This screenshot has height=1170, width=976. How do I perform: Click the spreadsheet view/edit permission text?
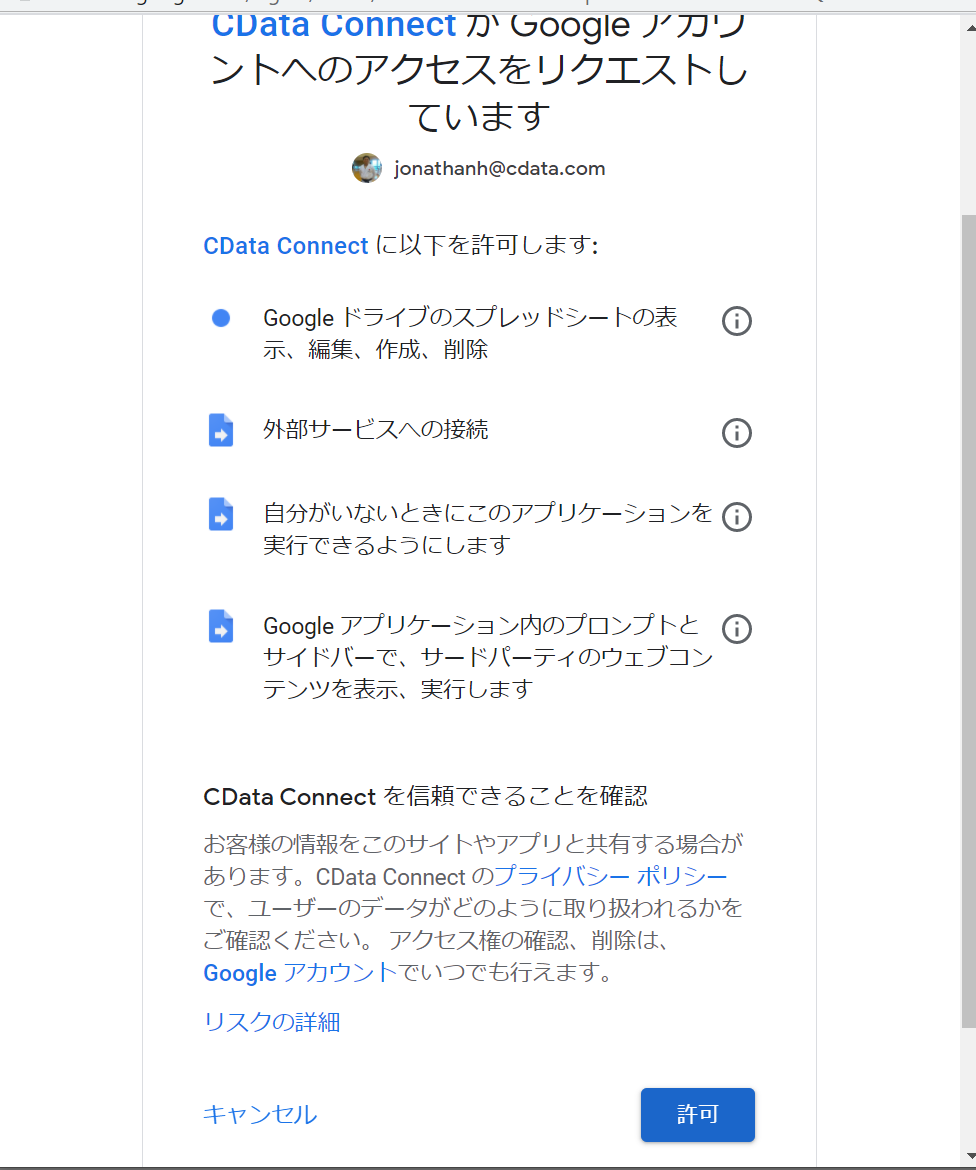(x=470, y=335)
